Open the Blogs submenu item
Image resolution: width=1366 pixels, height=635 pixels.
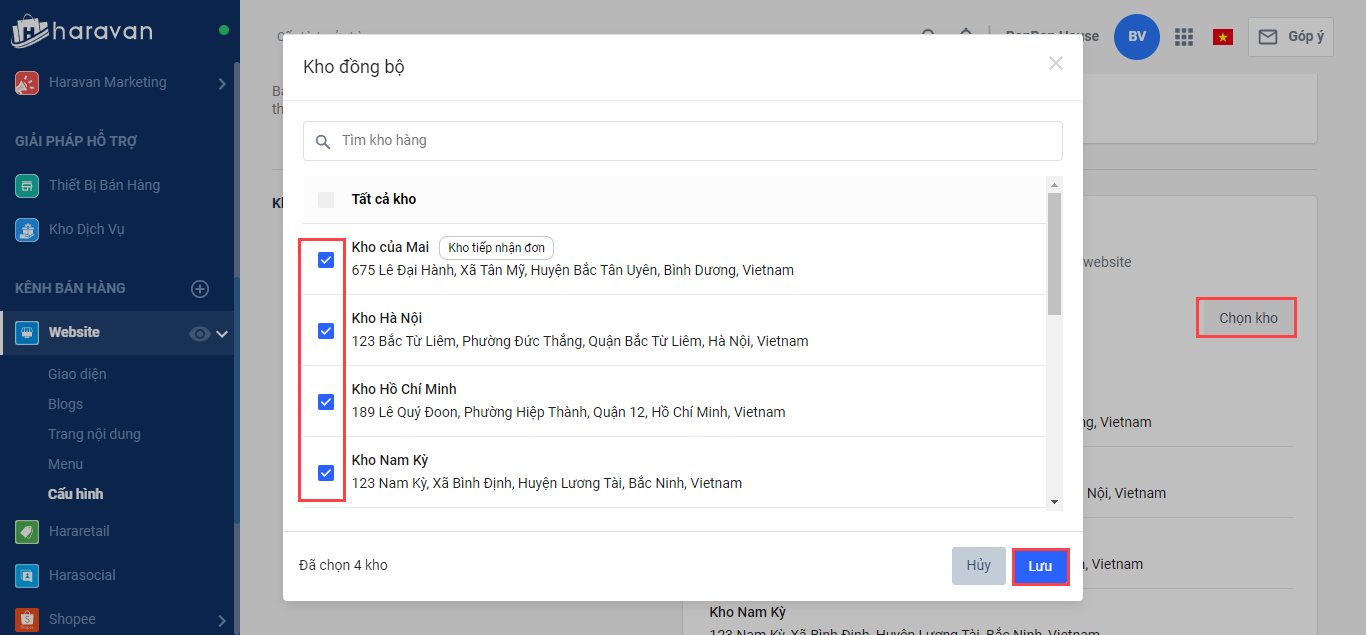(66, 404)
